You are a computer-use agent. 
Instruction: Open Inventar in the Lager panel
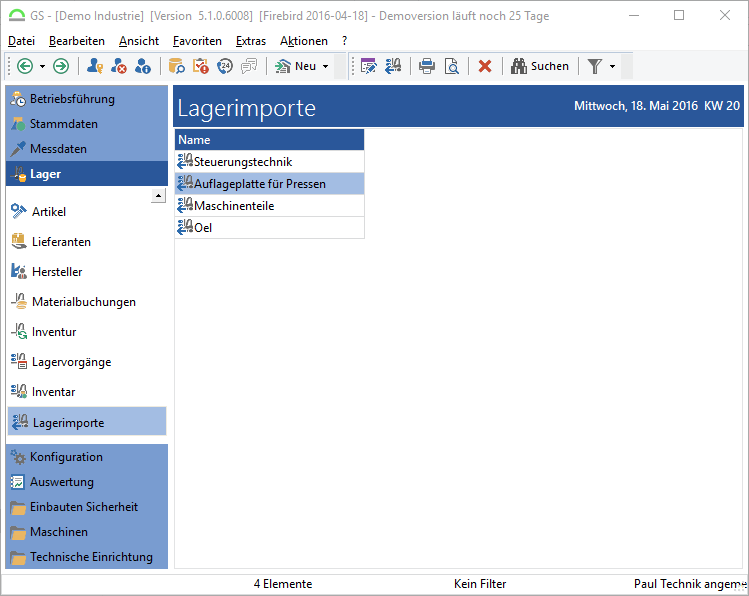click(43, 392)
